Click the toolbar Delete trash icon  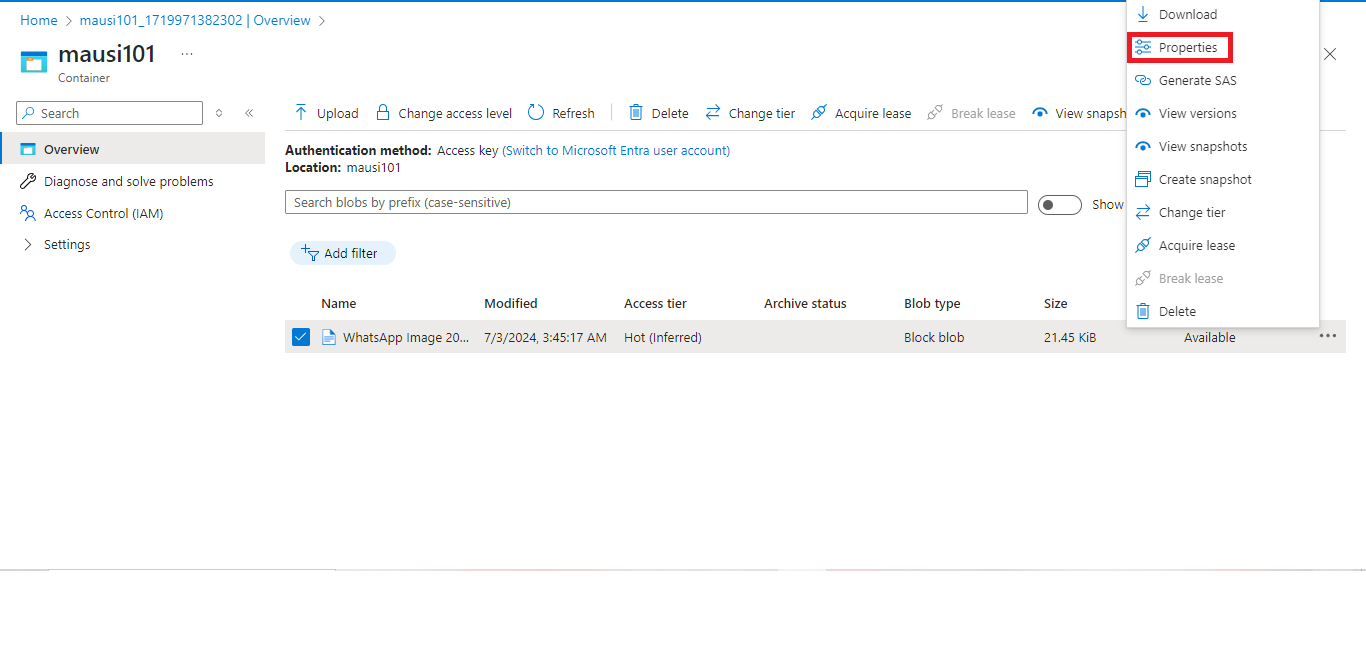pos(636,113)
